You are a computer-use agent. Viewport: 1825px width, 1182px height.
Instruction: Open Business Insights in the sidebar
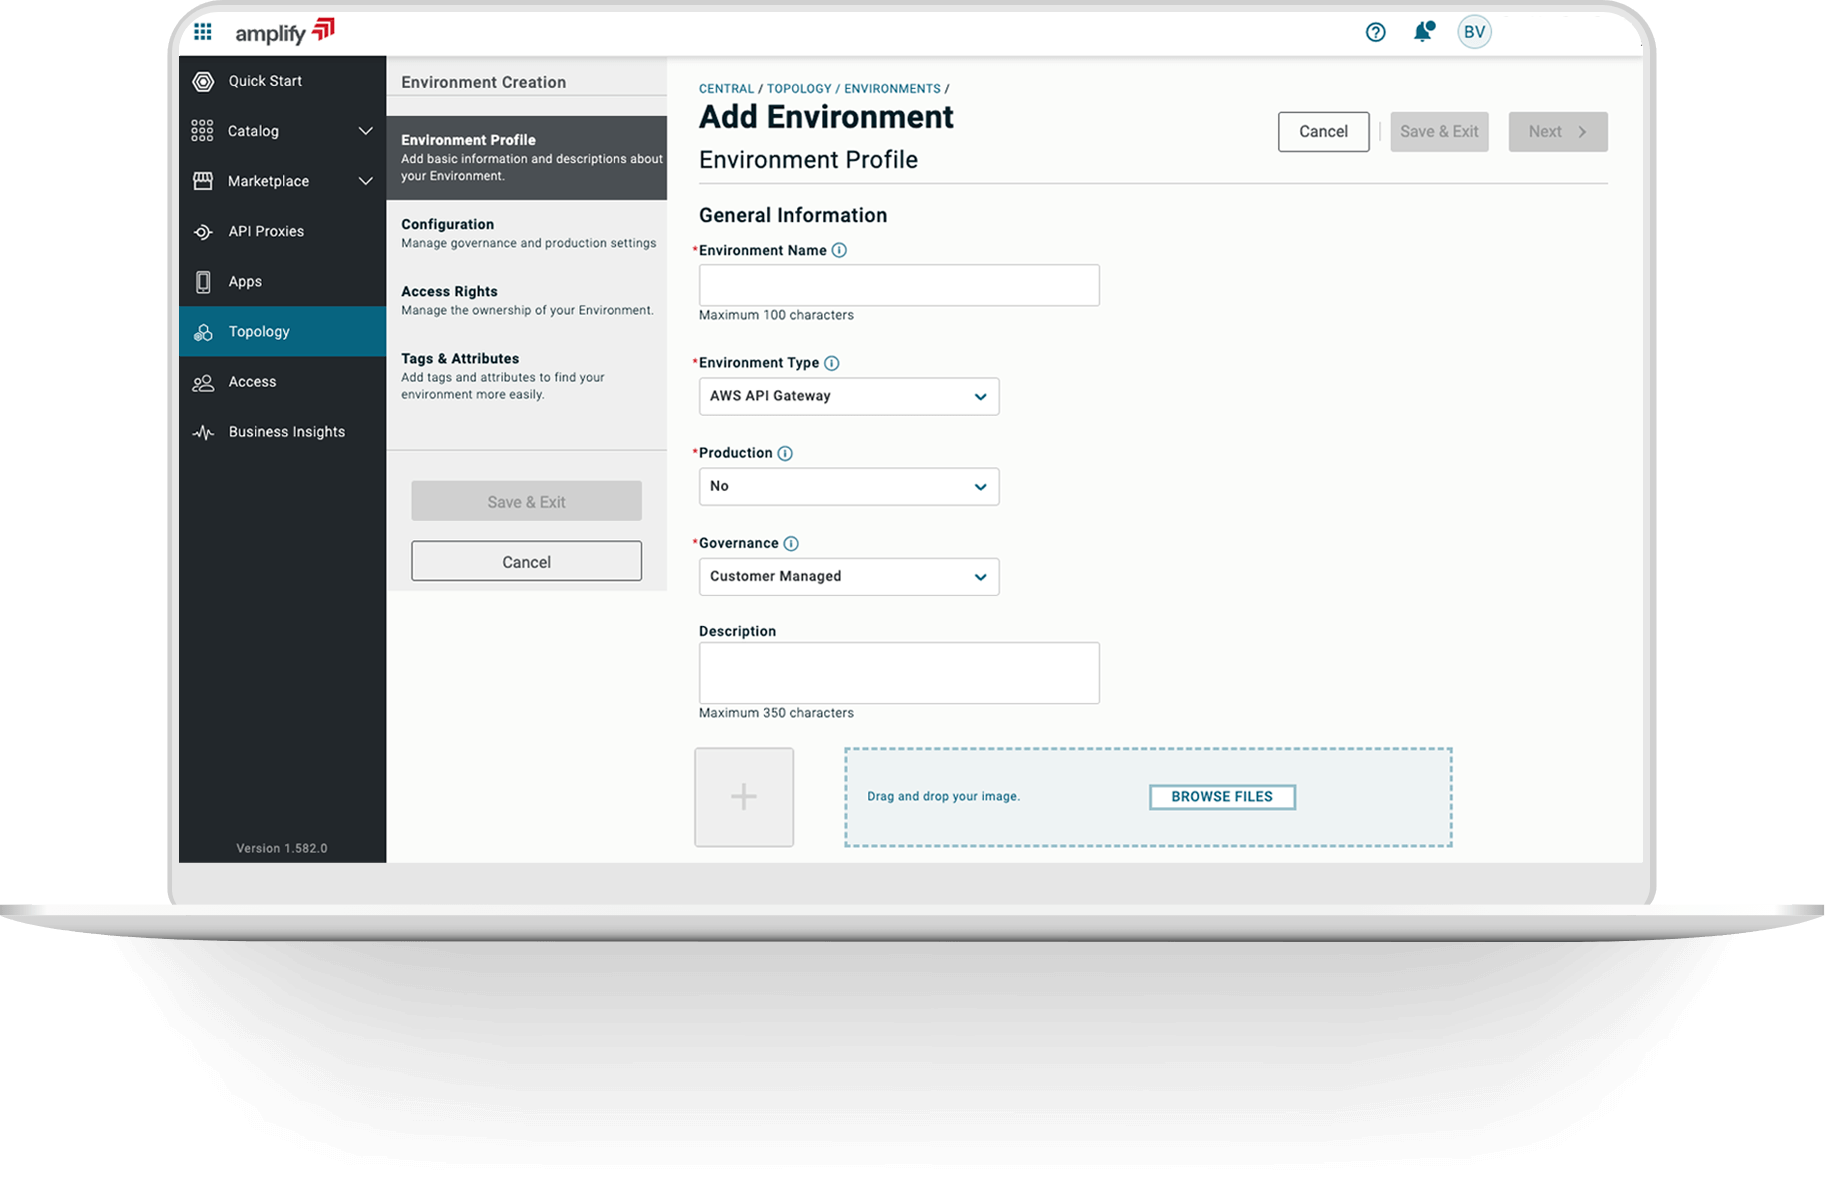[286, 432]
